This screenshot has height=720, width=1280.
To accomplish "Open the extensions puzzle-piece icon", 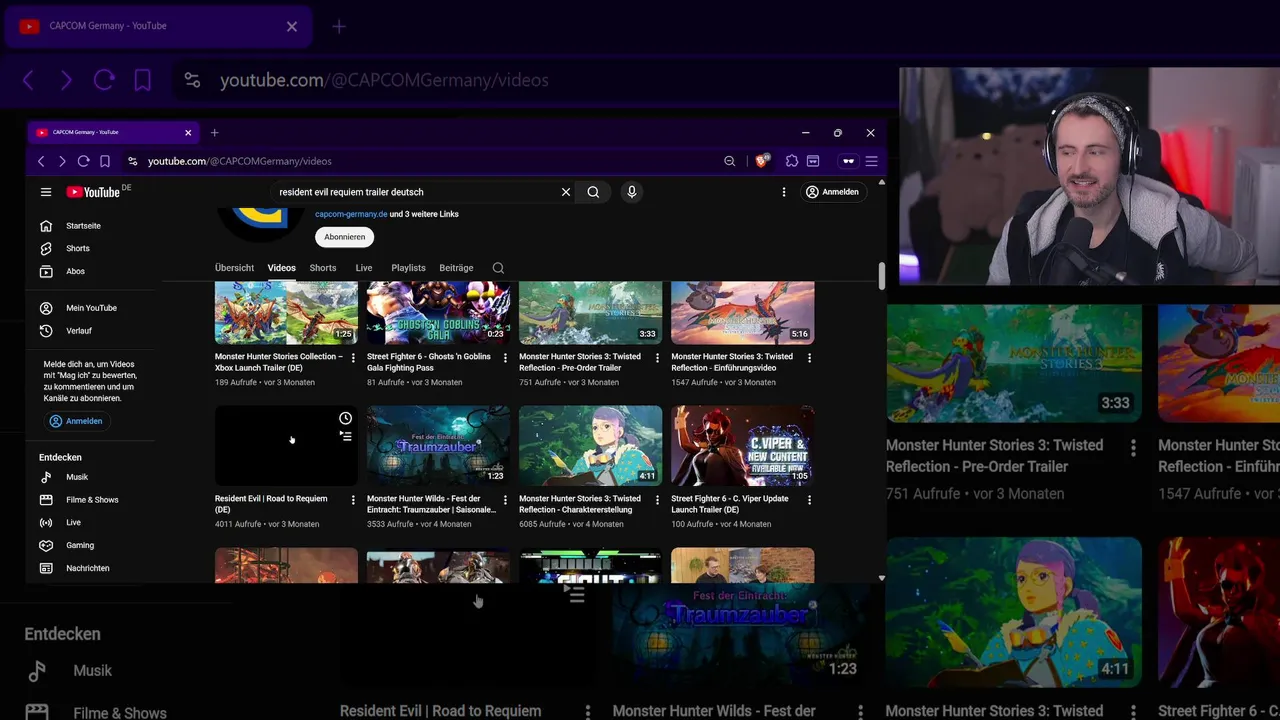I will coord(792,161).
